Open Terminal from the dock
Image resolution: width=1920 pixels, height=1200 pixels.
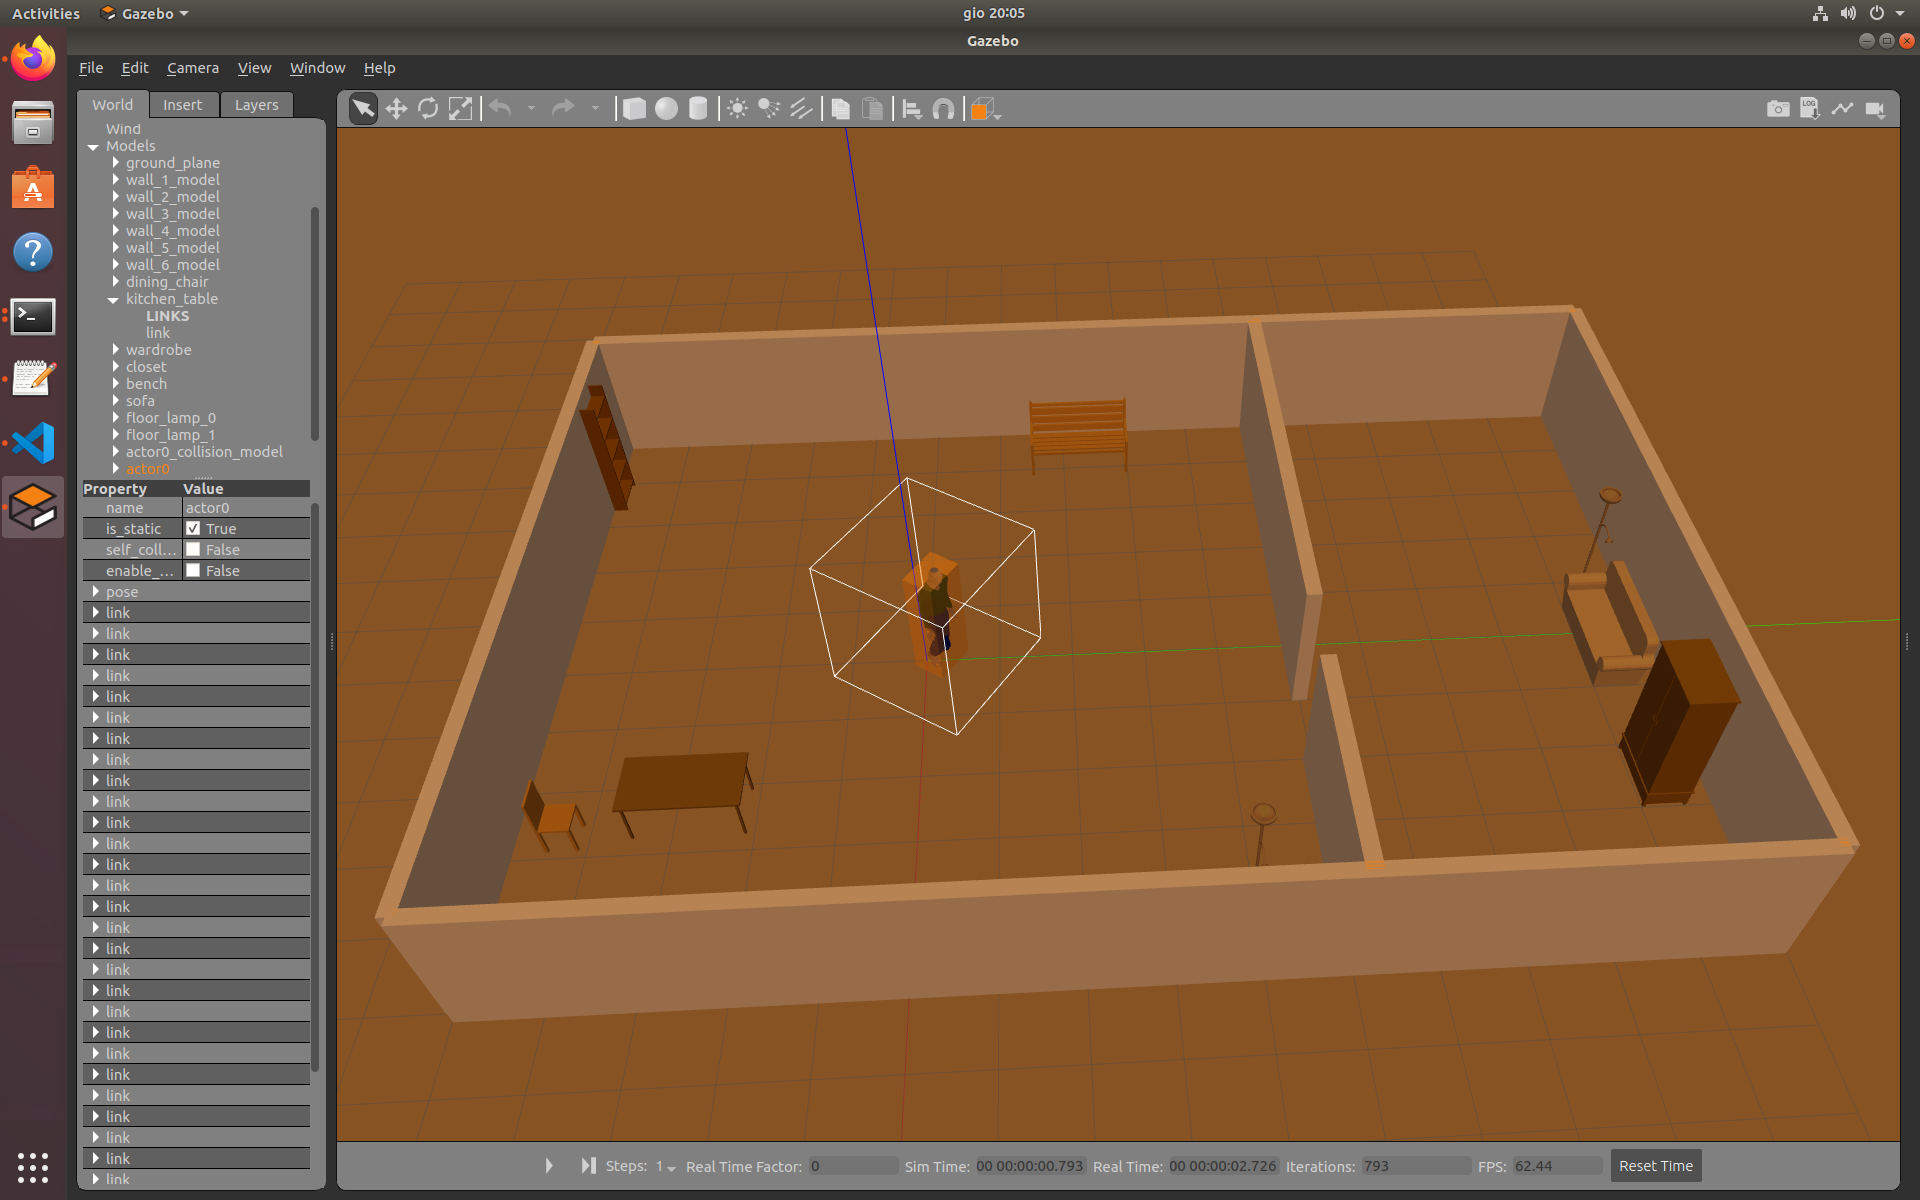[33, 316]
